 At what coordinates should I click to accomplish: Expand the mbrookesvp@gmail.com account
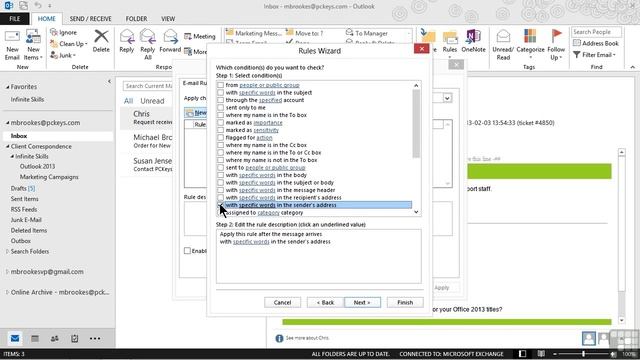pyautogui.click(x=7, y=271)
